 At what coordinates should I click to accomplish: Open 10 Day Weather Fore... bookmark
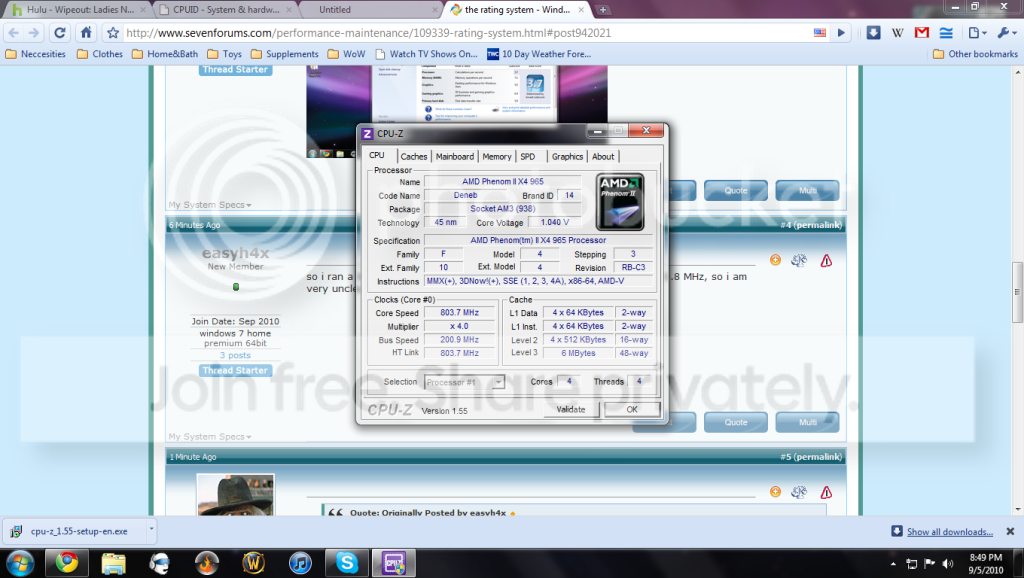pyautogui.click(x=539, y=54)
